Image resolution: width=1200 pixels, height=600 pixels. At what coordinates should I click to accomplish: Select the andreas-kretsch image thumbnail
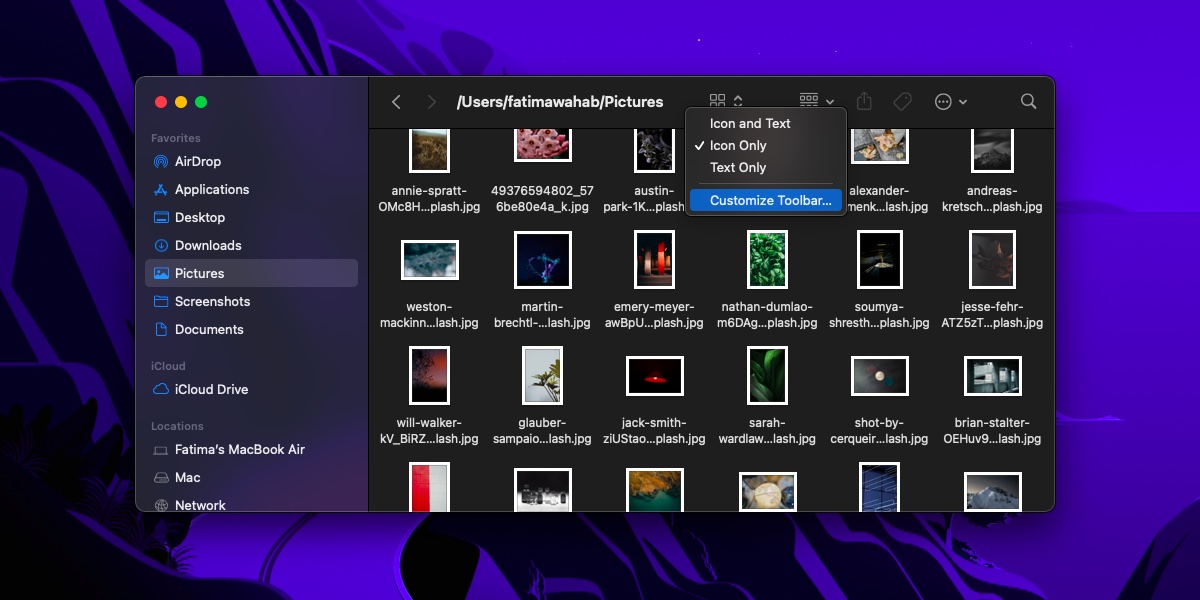click(992, 150)
